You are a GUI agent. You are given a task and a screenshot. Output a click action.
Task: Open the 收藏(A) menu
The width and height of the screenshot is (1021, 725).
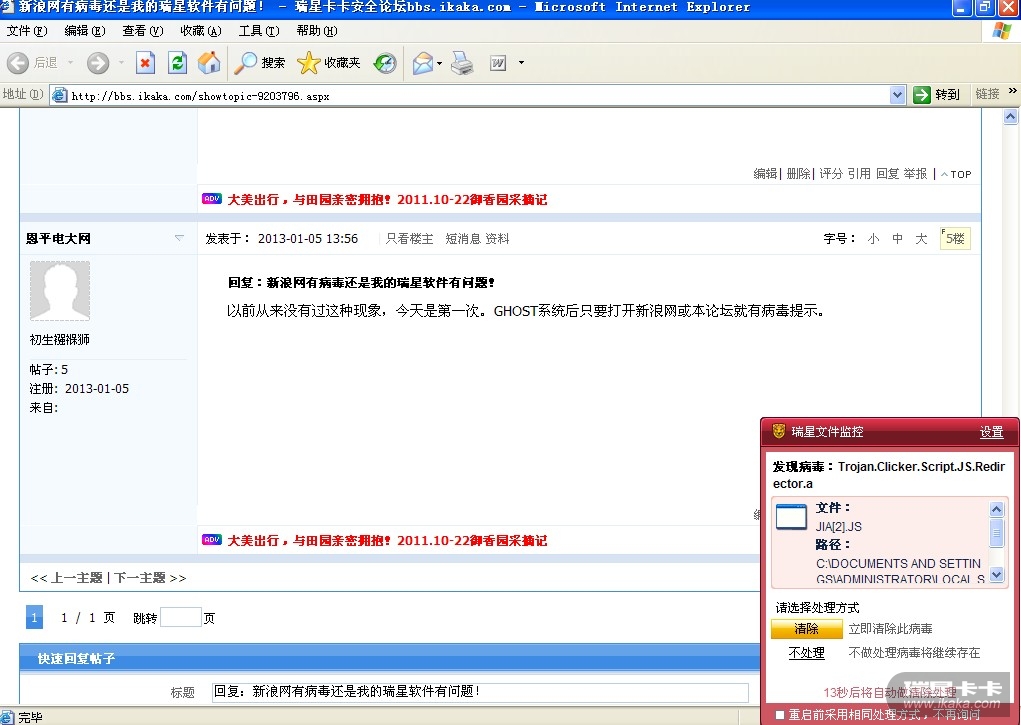pos(201,31)
